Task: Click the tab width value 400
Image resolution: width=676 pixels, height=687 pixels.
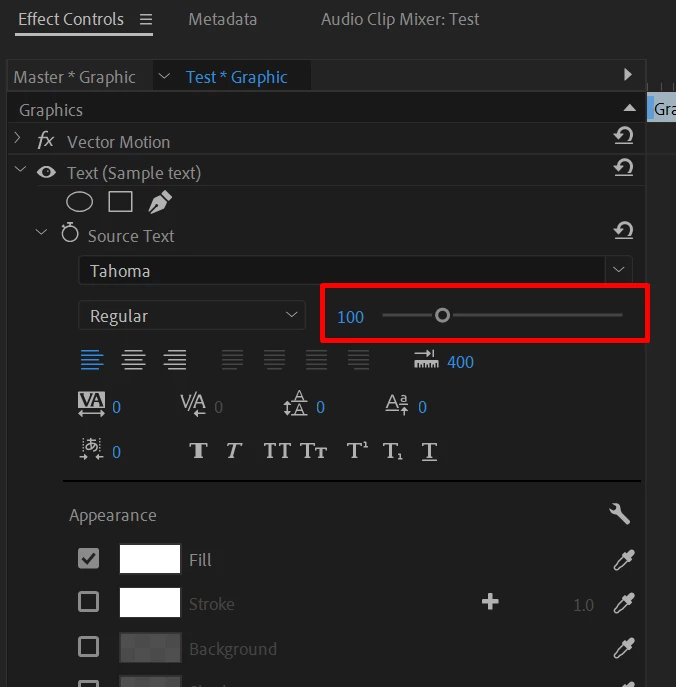Action: [460, 362]
